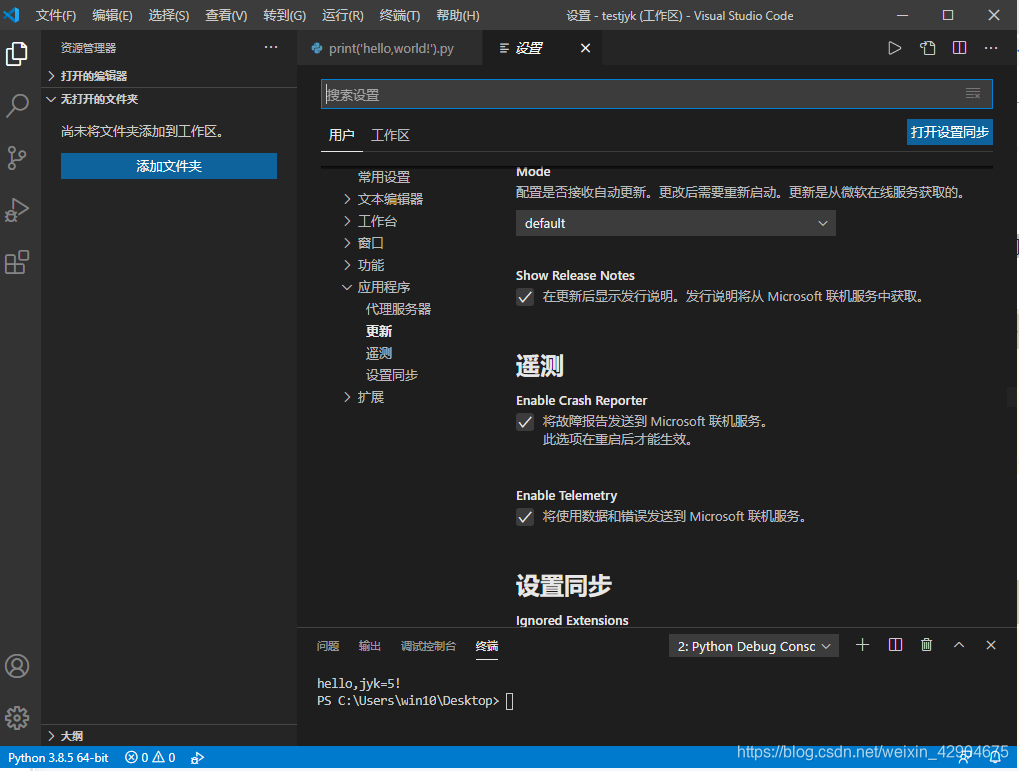
Task: Open the 帮助(H) menu
Action: click(x=458, y=16)
